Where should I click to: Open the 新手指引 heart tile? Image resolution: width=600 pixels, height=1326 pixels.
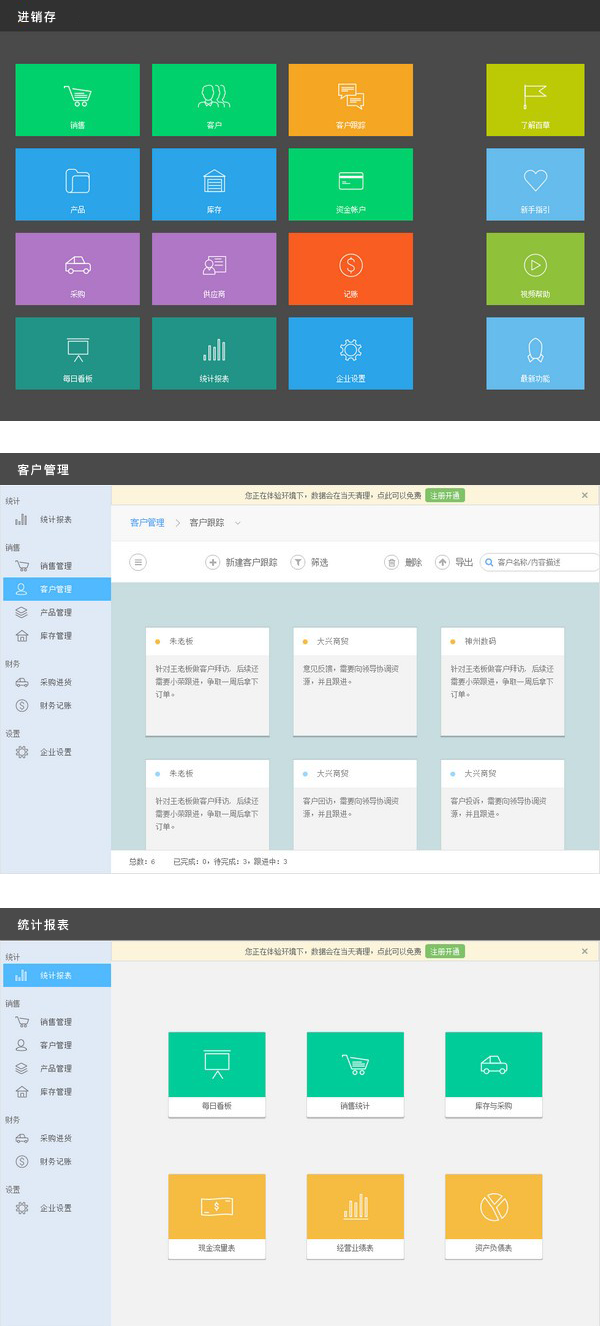click(535, 184)
